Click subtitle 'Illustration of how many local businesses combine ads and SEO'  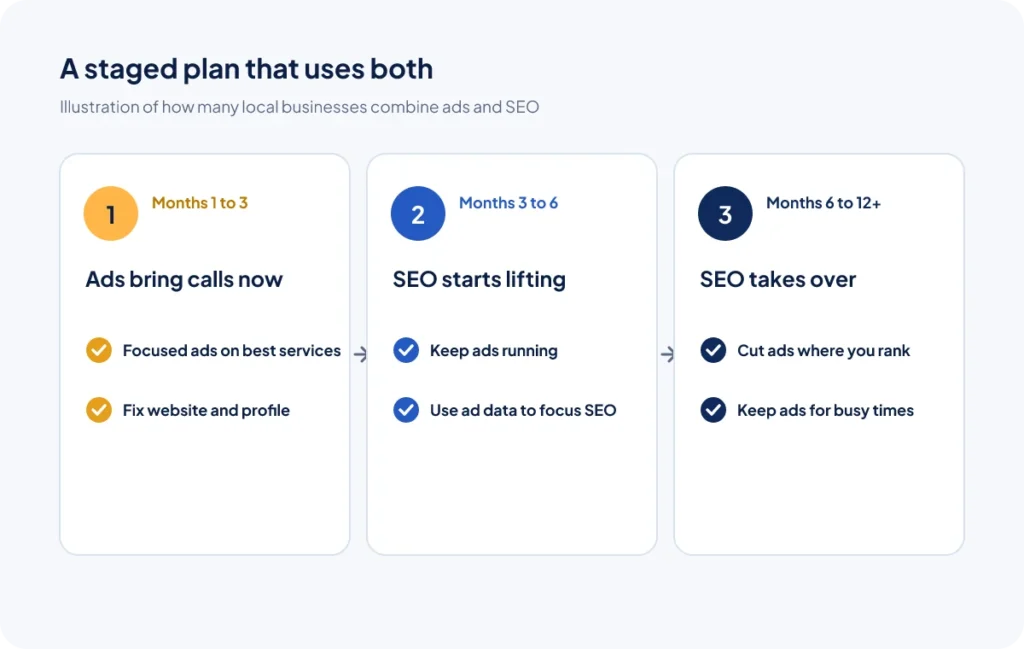[x=299, y=107]
